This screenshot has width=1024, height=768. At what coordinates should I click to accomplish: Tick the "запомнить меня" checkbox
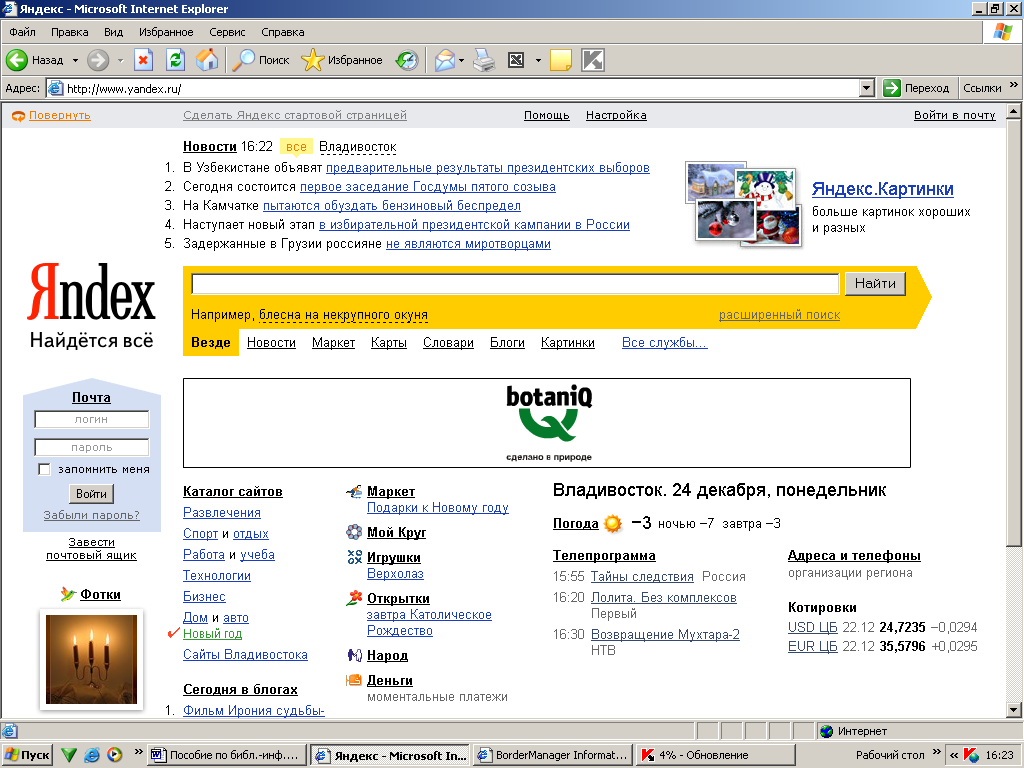tap(44, 469)
